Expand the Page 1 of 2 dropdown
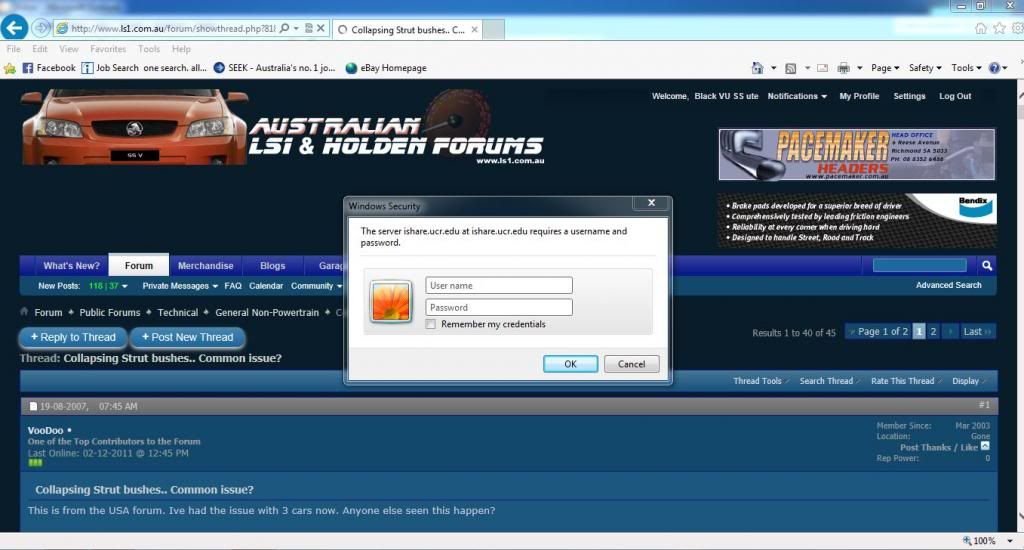Screen dimensions: 1024x550 coord(877,332)
